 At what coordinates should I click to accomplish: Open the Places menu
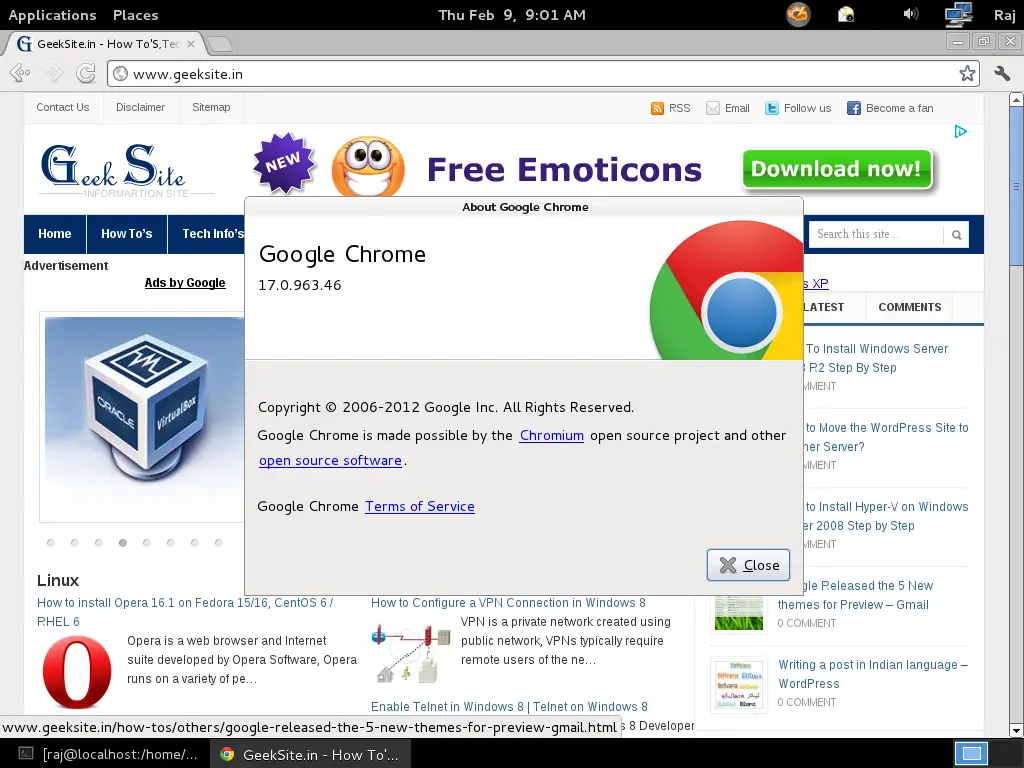point(135,15)
